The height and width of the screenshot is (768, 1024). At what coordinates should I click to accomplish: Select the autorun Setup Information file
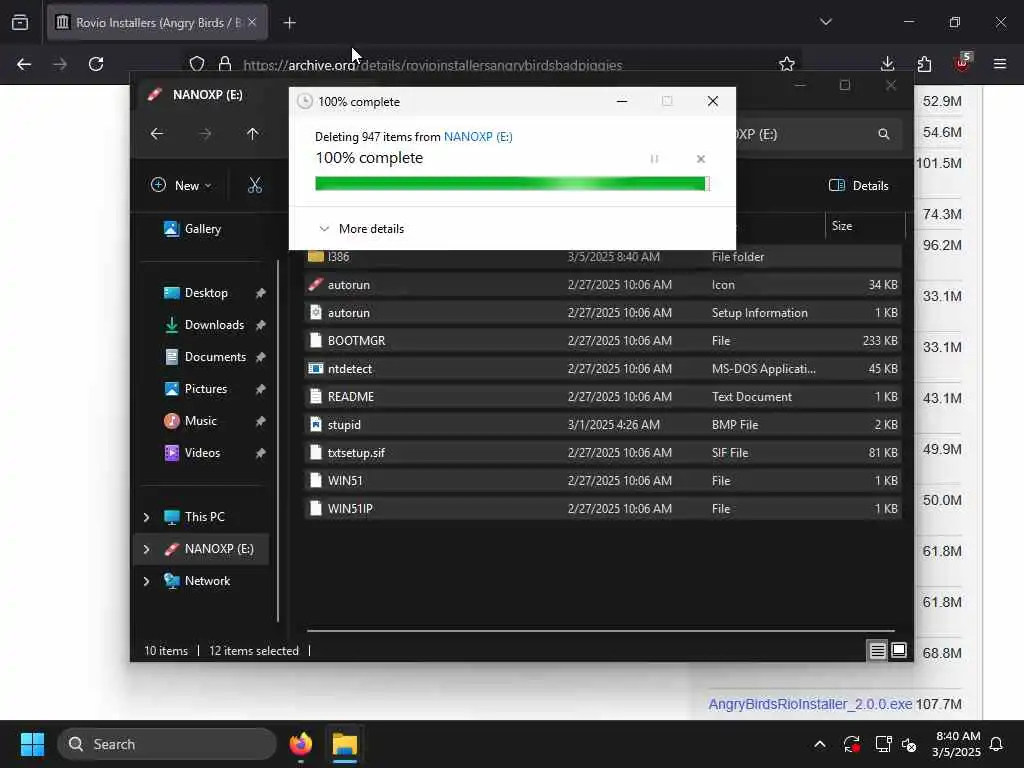click(x=603, y=313)
